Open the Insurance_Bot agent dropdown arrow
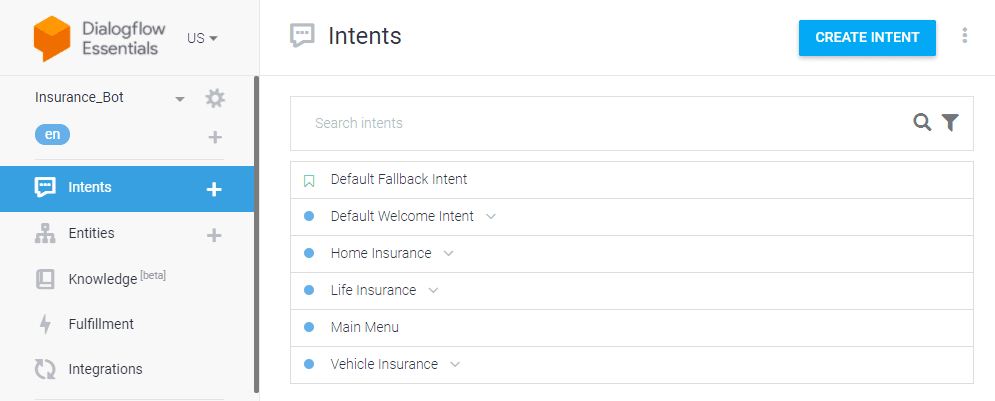 180,99
